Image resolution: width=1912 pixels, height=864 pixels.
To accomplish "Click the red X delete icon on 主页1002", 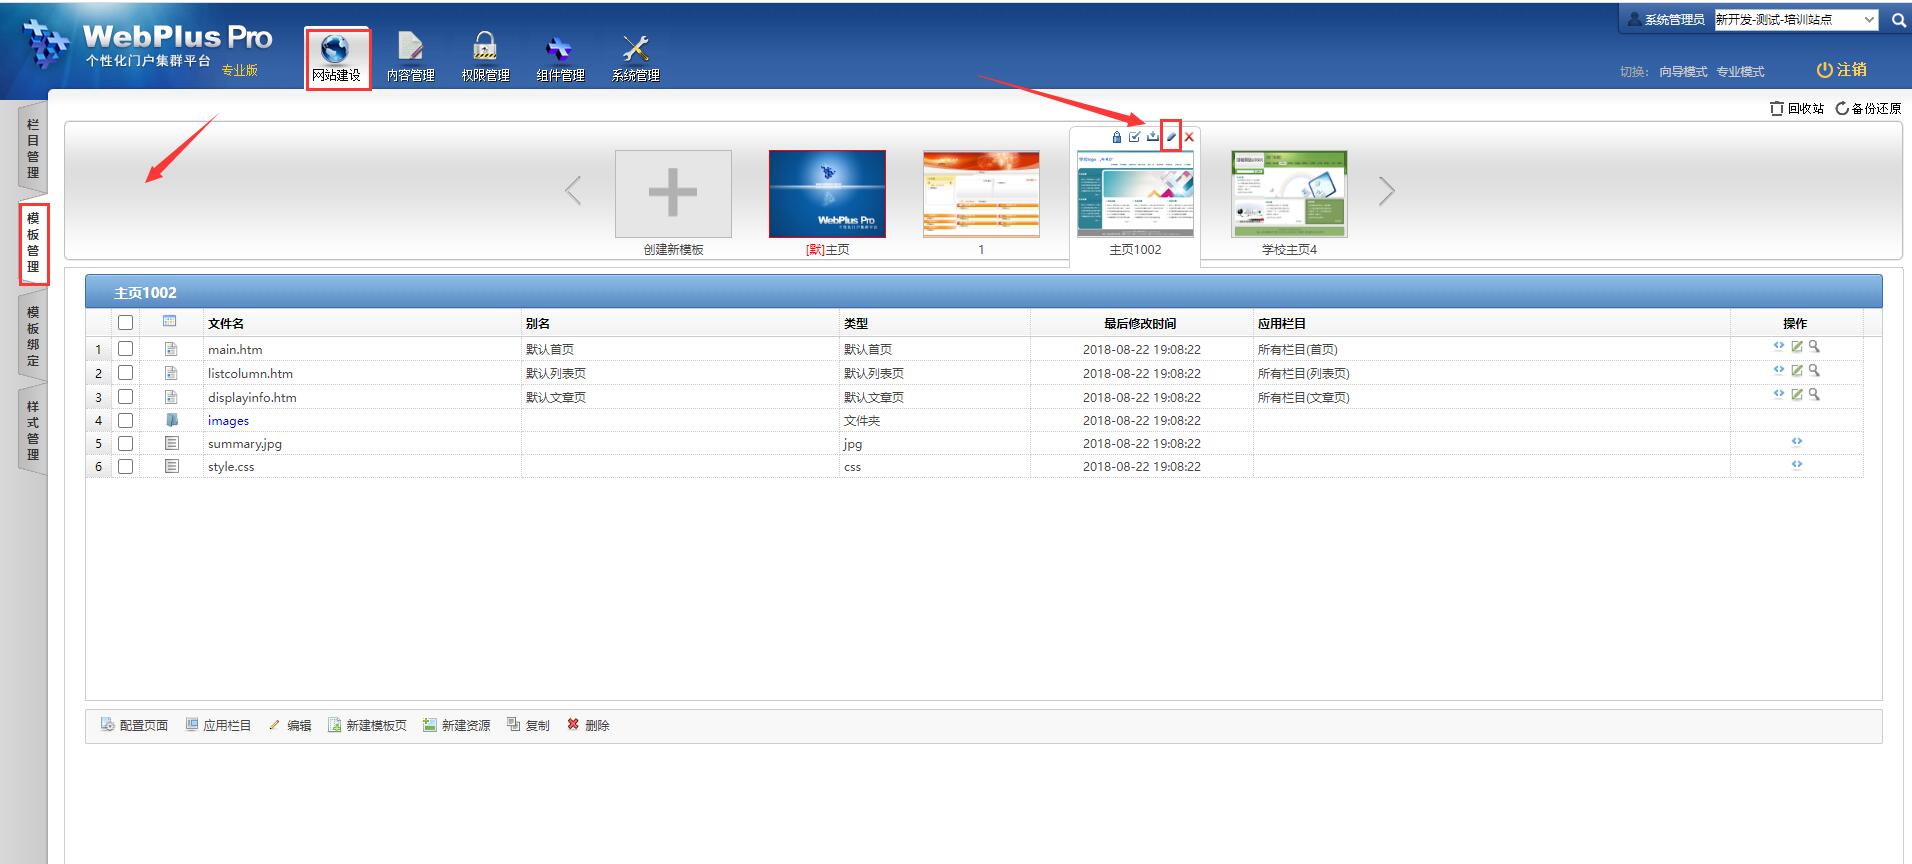I will [1189, 137].
